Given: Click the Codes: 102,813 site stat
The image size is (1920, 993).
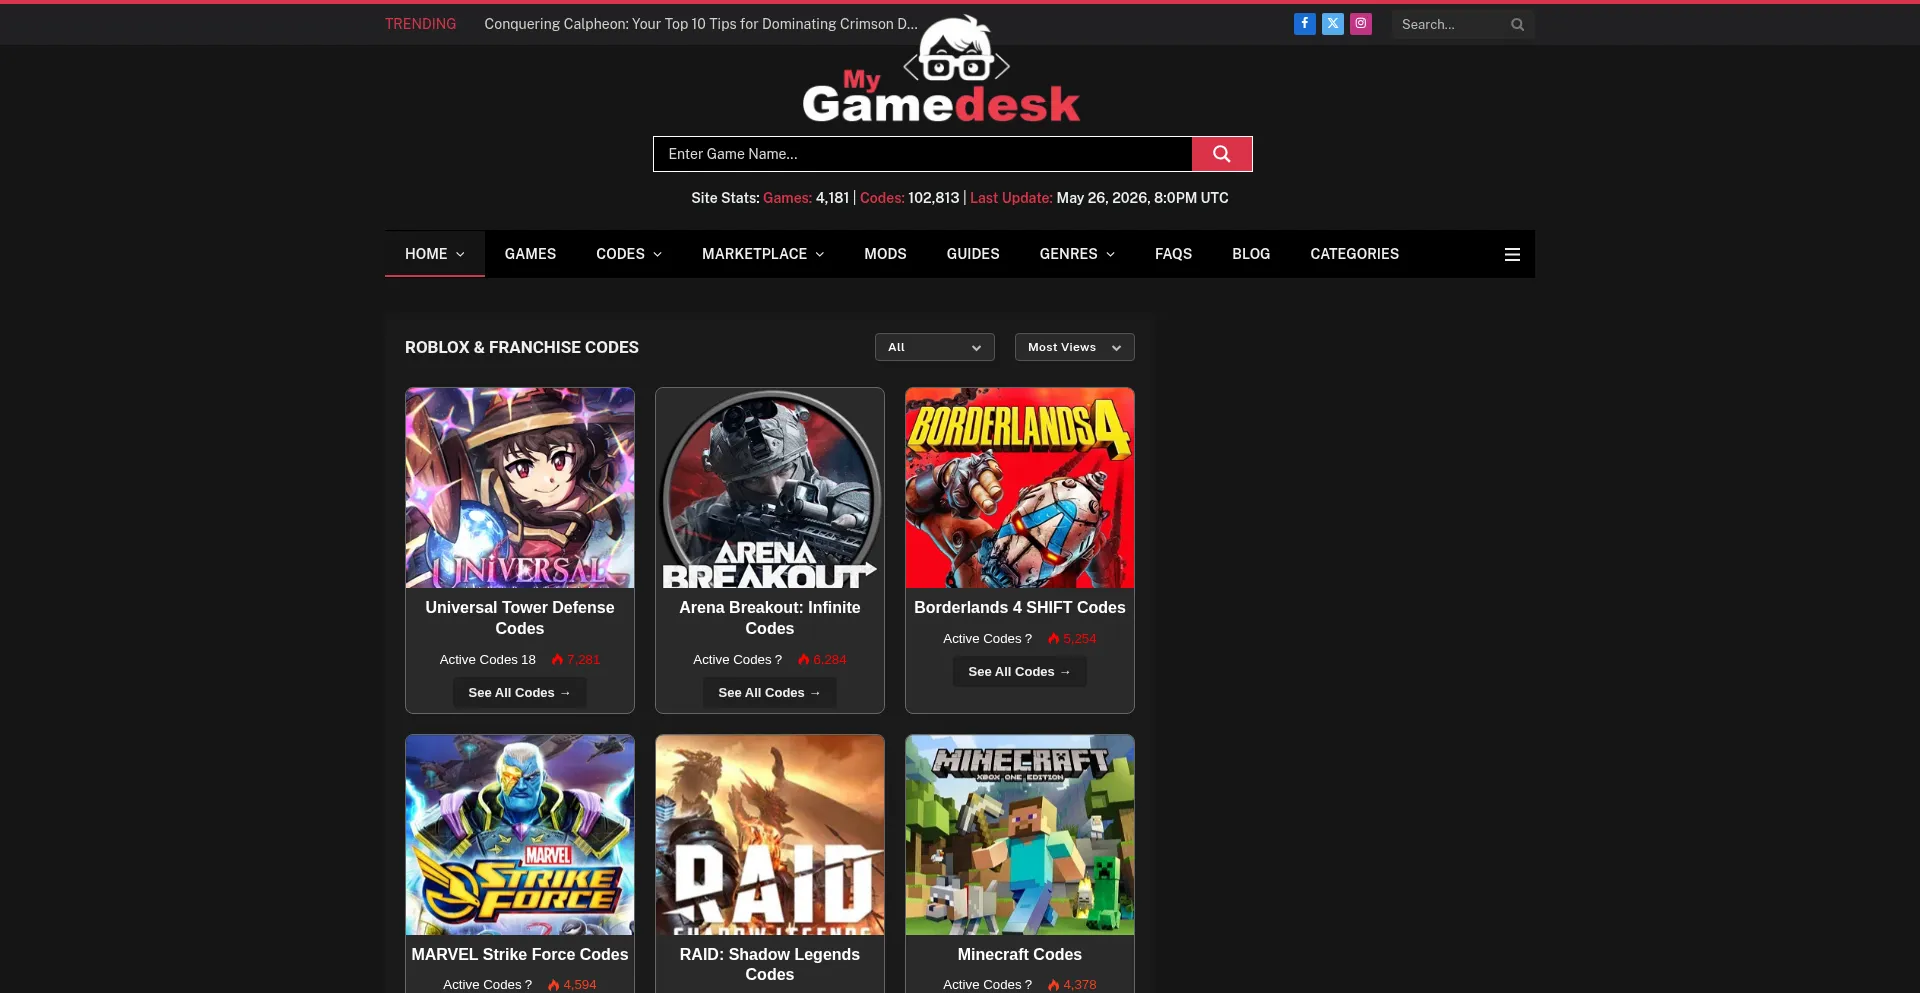Looking at the screenshot, I should [909, 198].
